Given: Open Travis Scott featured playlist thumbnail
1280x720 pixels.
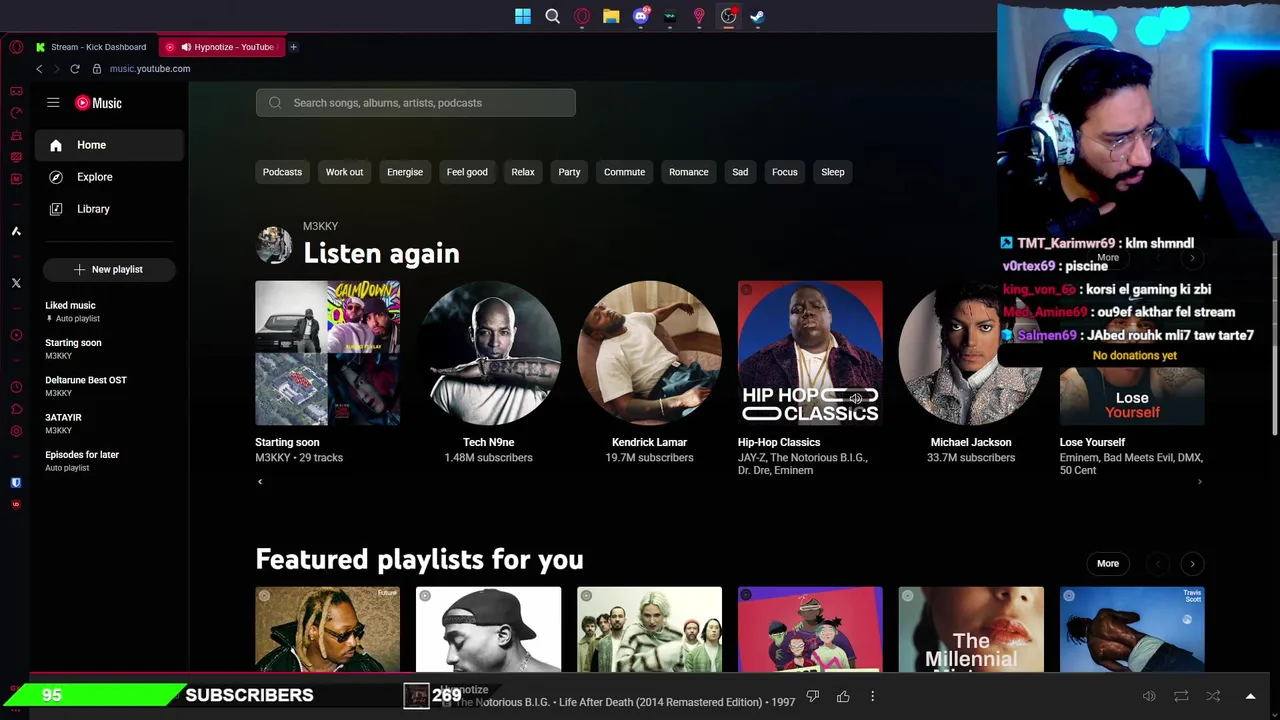Looking at the screenshot, I should pos(1132,629).
